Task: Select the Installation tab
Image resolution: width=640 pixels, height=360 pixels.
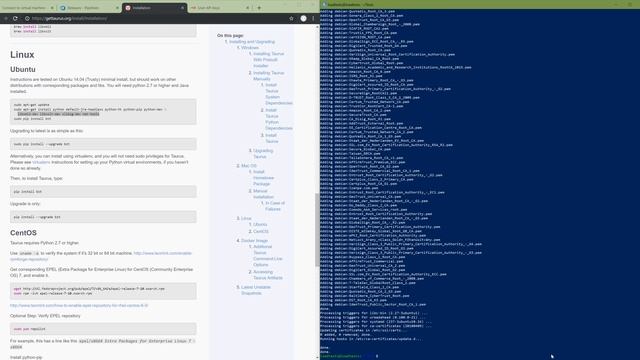Action: (154, 8)
